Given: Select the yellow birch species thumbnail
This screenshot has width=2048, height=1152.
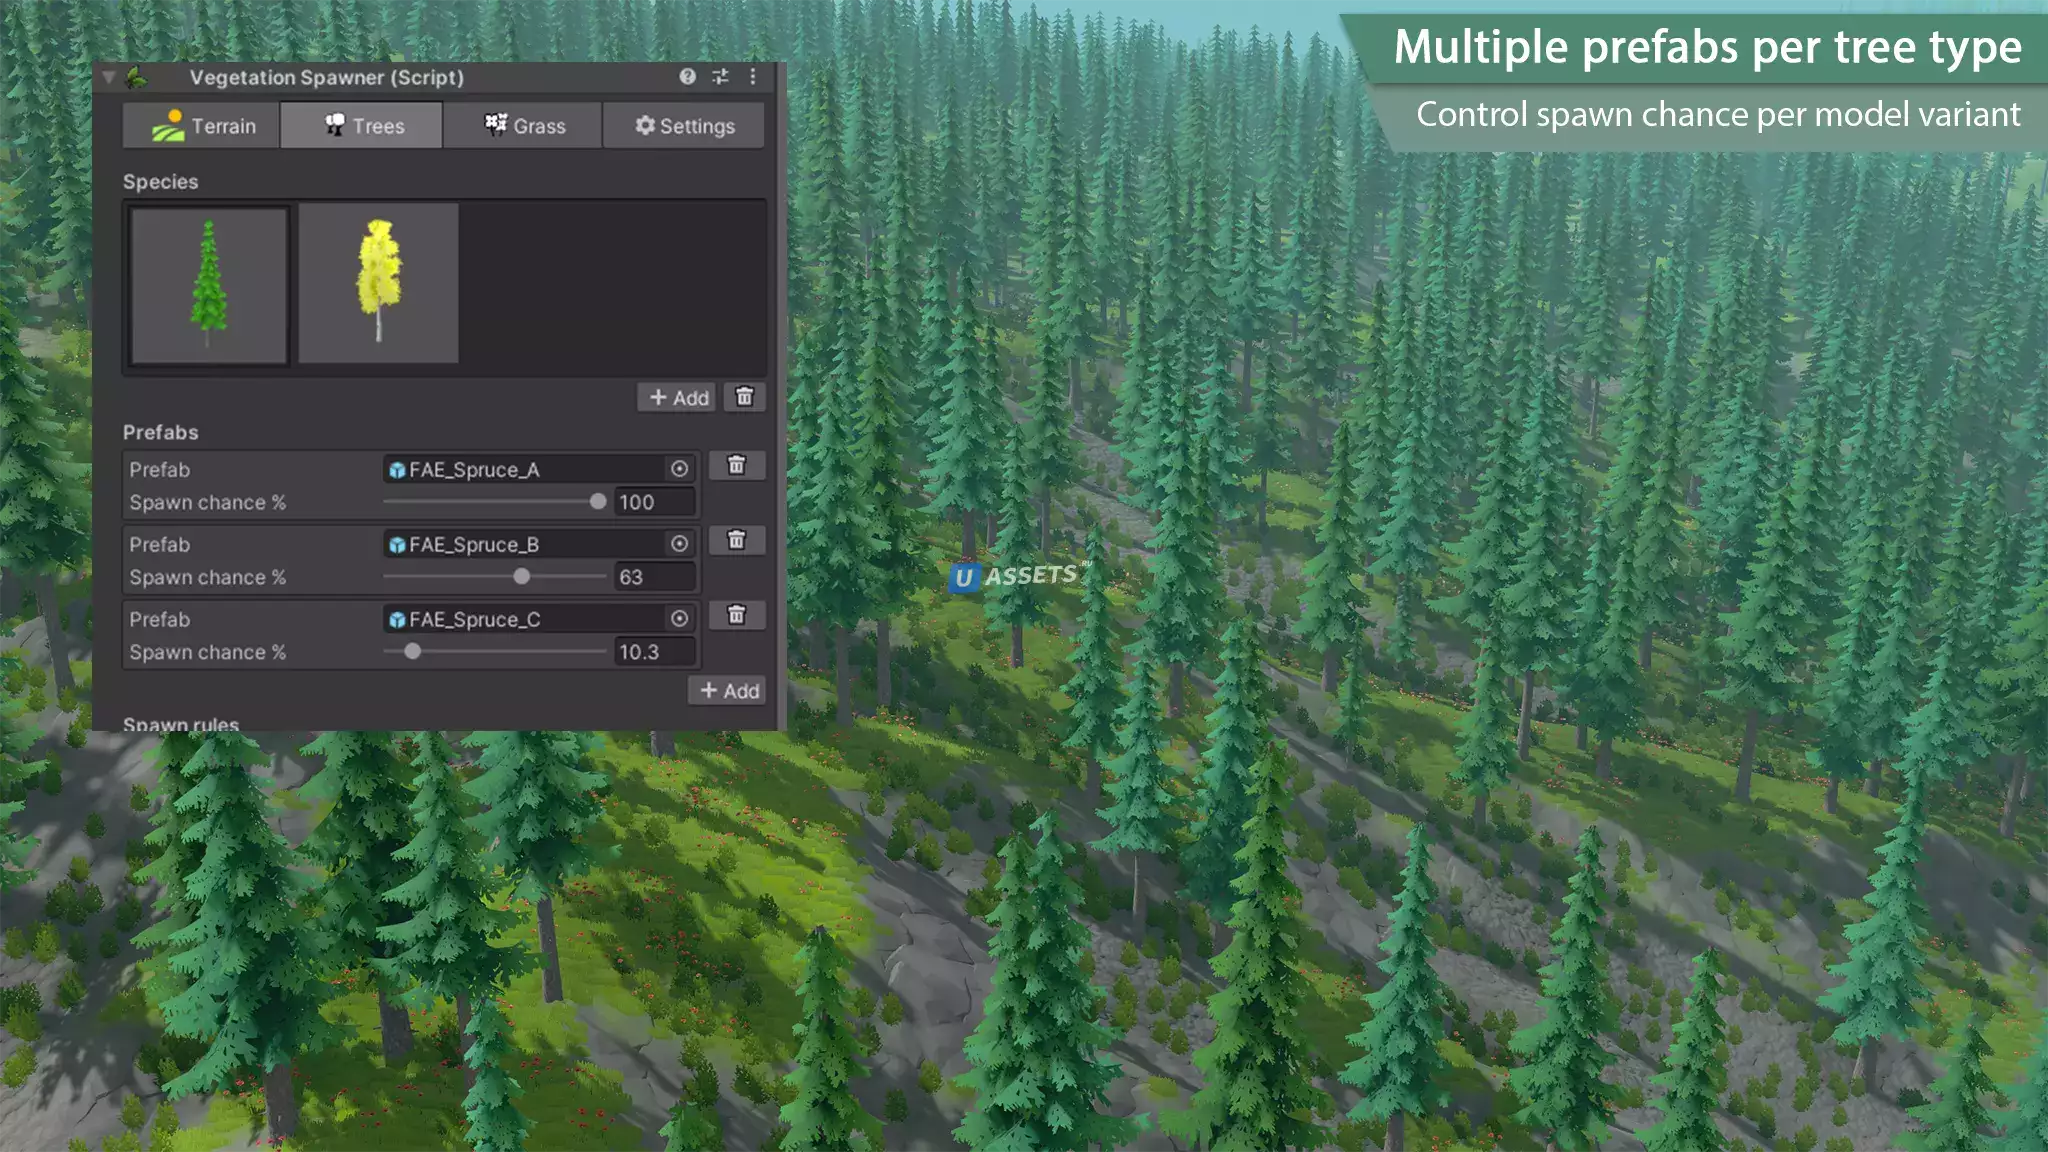Looking at the screenshot, I should [x=378, y=284].
